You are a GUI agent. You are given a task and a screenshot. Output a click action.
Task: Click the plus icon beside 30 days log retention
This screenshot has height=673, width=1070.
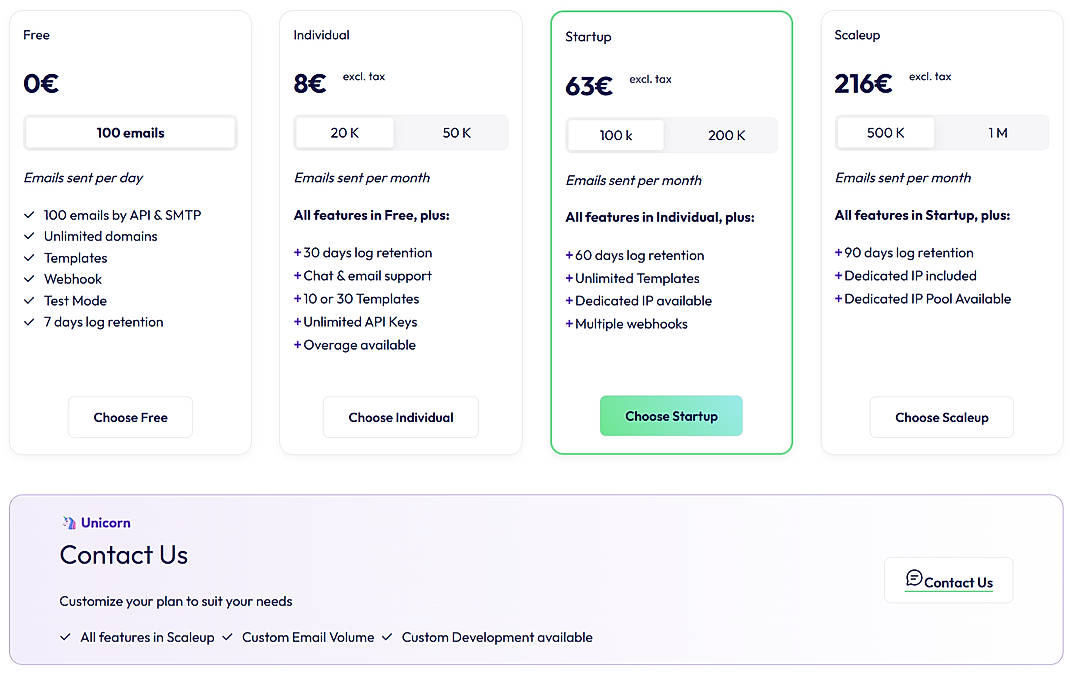click(298, 253)
